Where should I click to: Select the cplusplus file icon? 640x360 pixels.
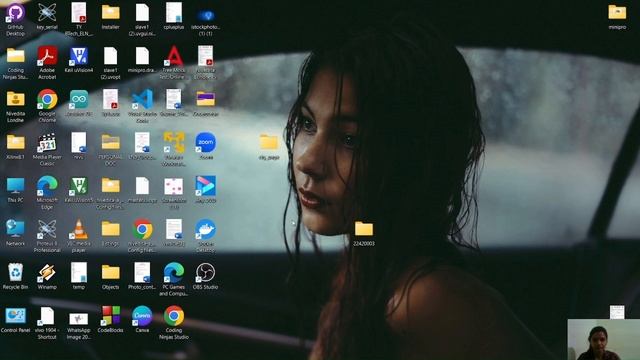click(174, 12)
